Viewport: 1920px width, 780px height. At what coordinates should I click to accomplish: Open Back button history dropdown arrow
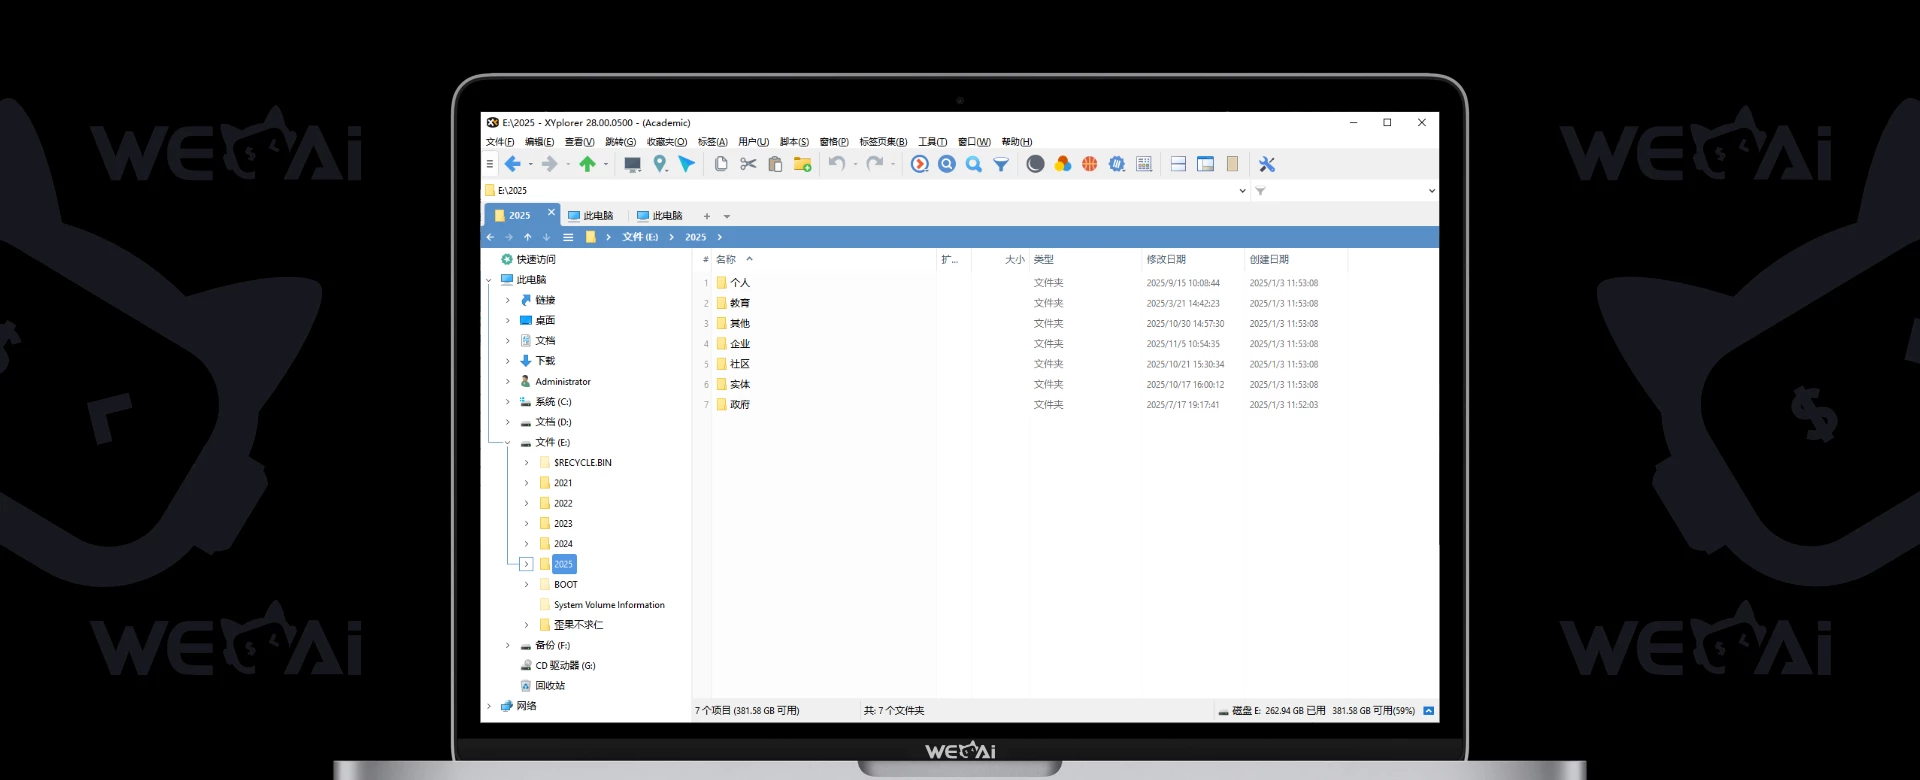click(x=531, y=165)
